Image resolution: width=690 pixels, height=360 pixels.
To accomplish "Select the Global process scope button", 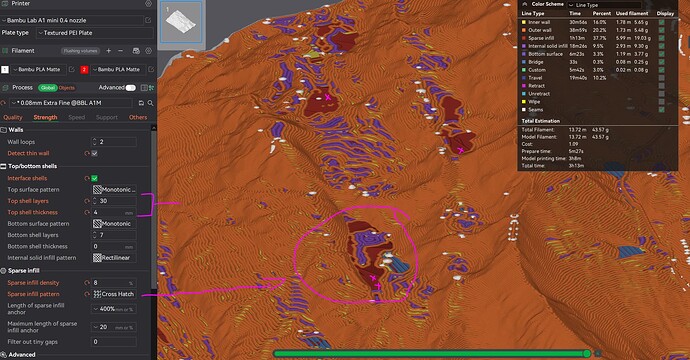I will click(48, 88).
